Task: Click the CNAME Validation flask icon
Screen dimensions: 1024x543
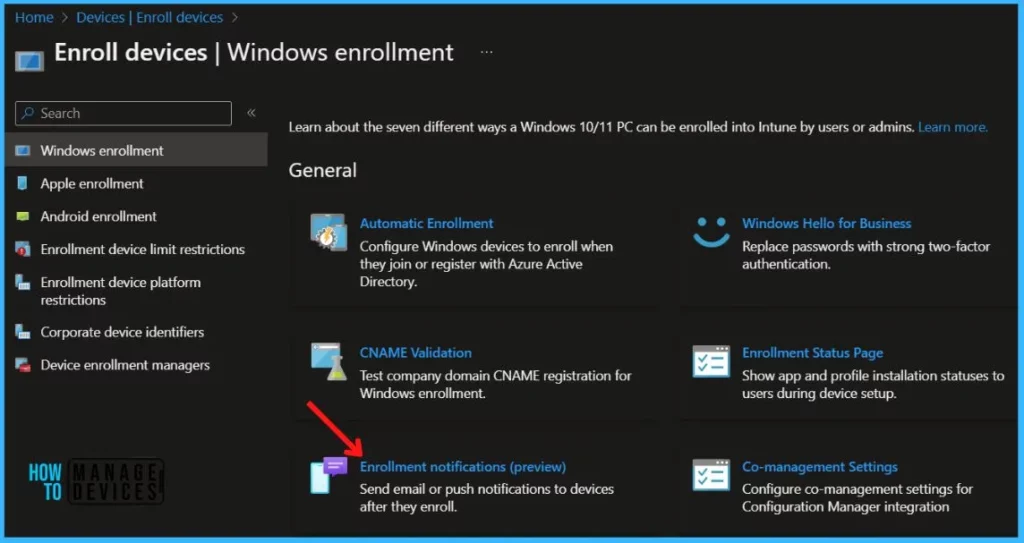Action: 328,361
